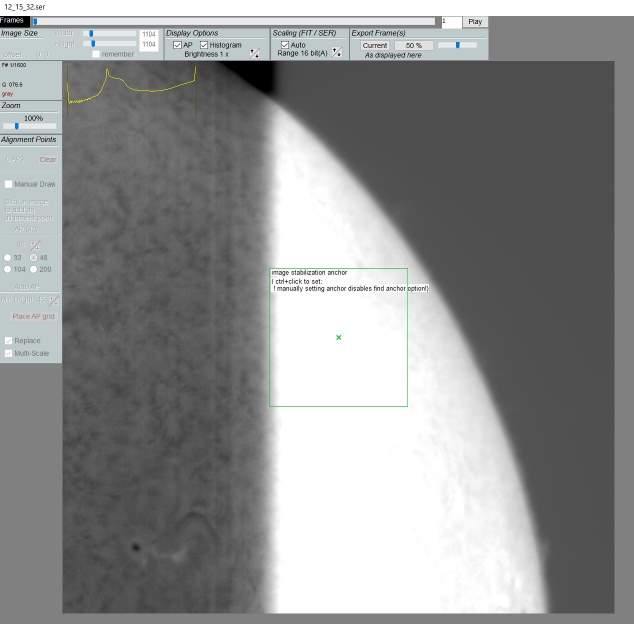Screen dimensions: 634x624
Task: Choose the 32 AP size option
Action: (7, 258)
